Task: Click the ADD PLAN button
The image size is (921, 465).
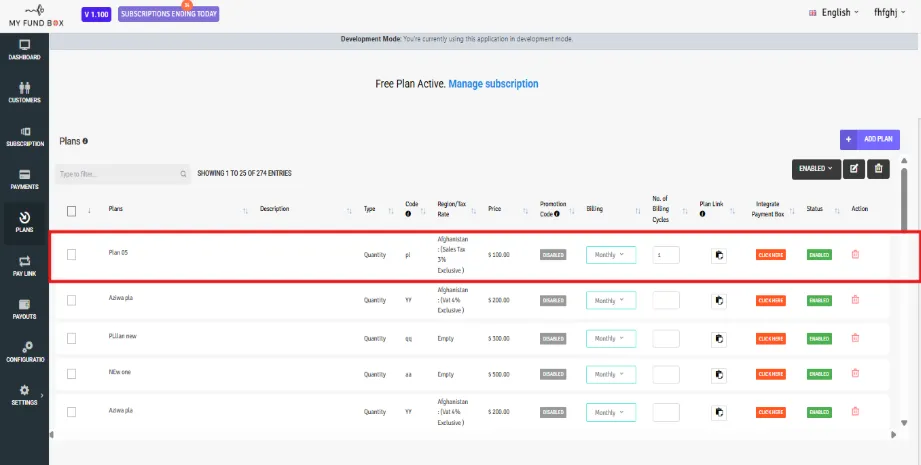Action: pyautogui.click(x=870, y=140)
